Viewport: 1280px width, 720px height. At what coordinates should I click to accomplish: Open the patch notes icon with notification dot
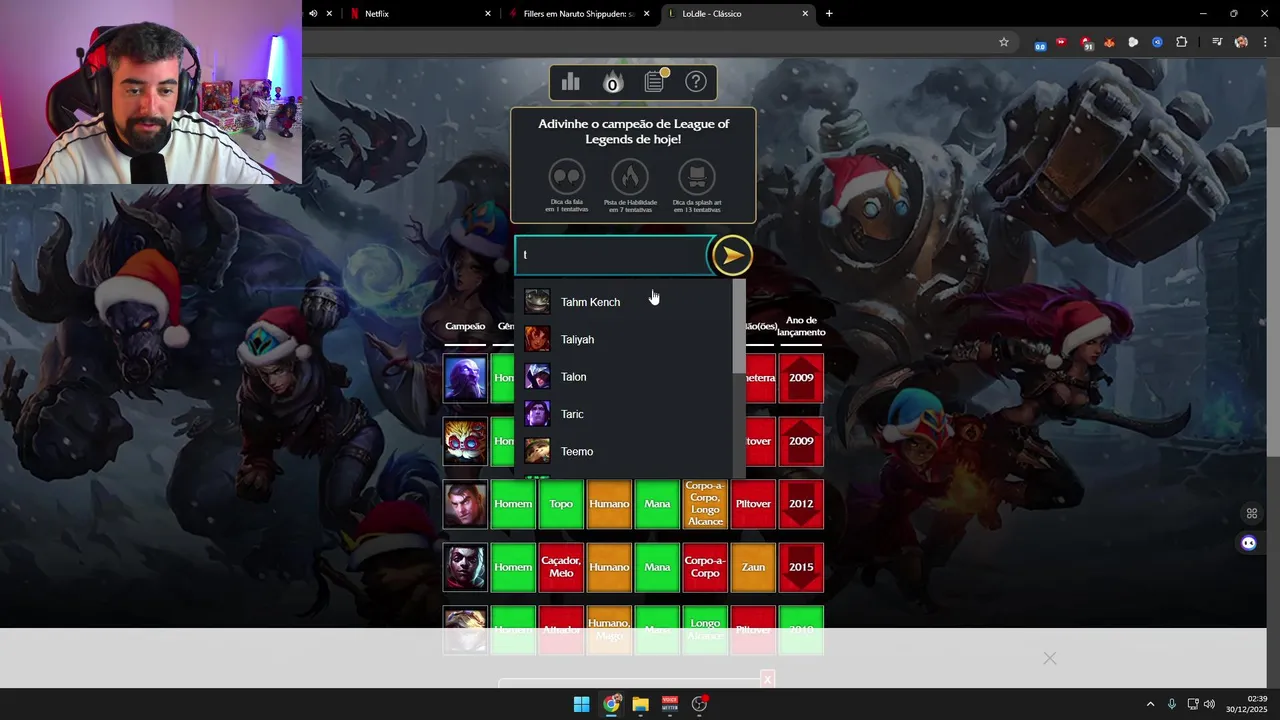point(655,81)
